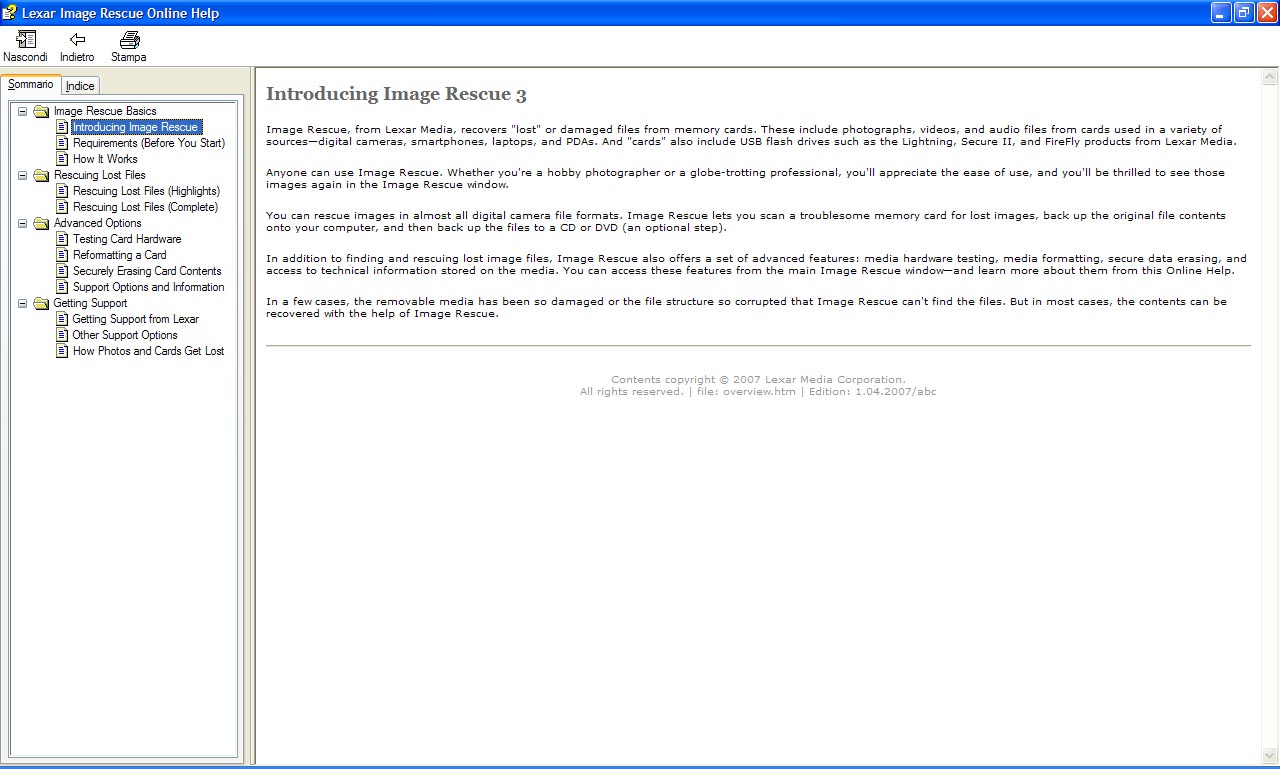Click the Advanced Options folder icon
Viewport: 1280px width, 769px height.
click(41, 223)
